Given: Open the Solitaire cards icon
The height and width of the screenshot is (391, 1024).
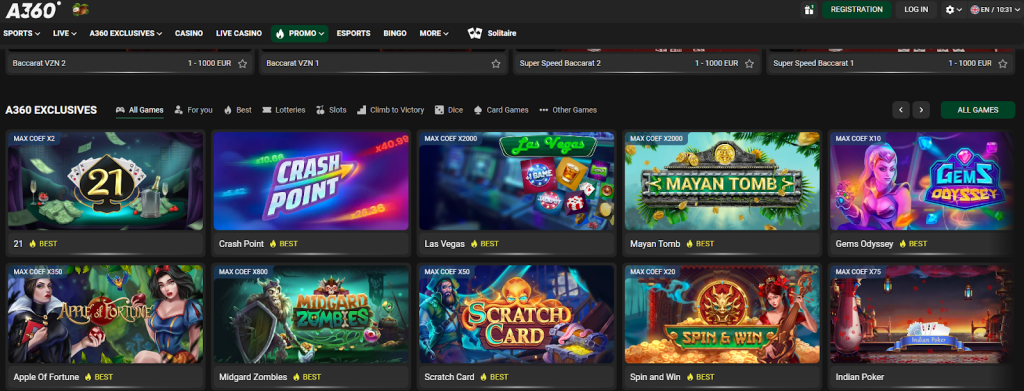Looking at the screenshot, I should click(x=475, y=33).
